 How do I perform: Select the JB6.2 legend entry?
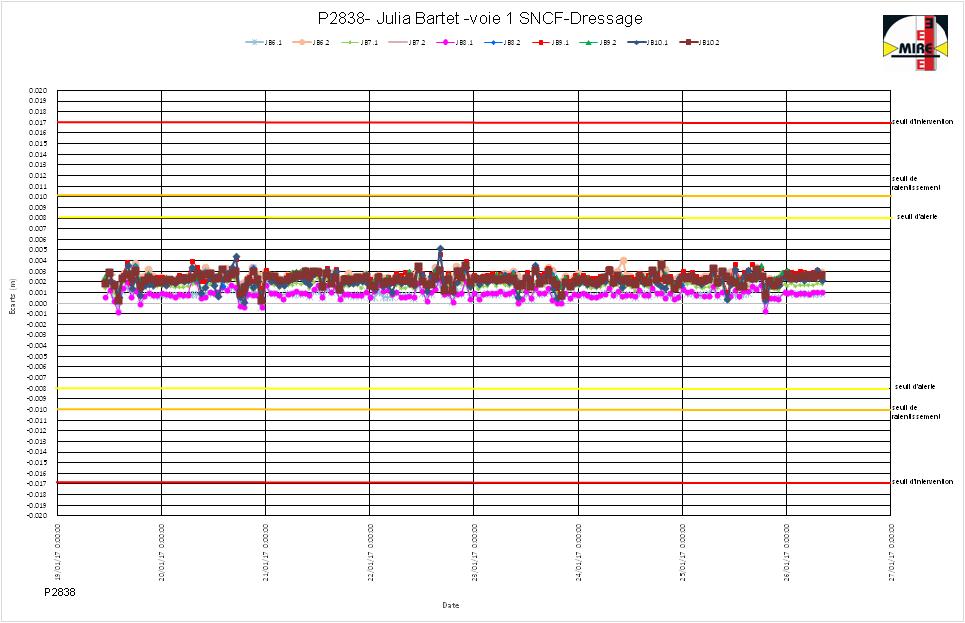coord(311,42)
